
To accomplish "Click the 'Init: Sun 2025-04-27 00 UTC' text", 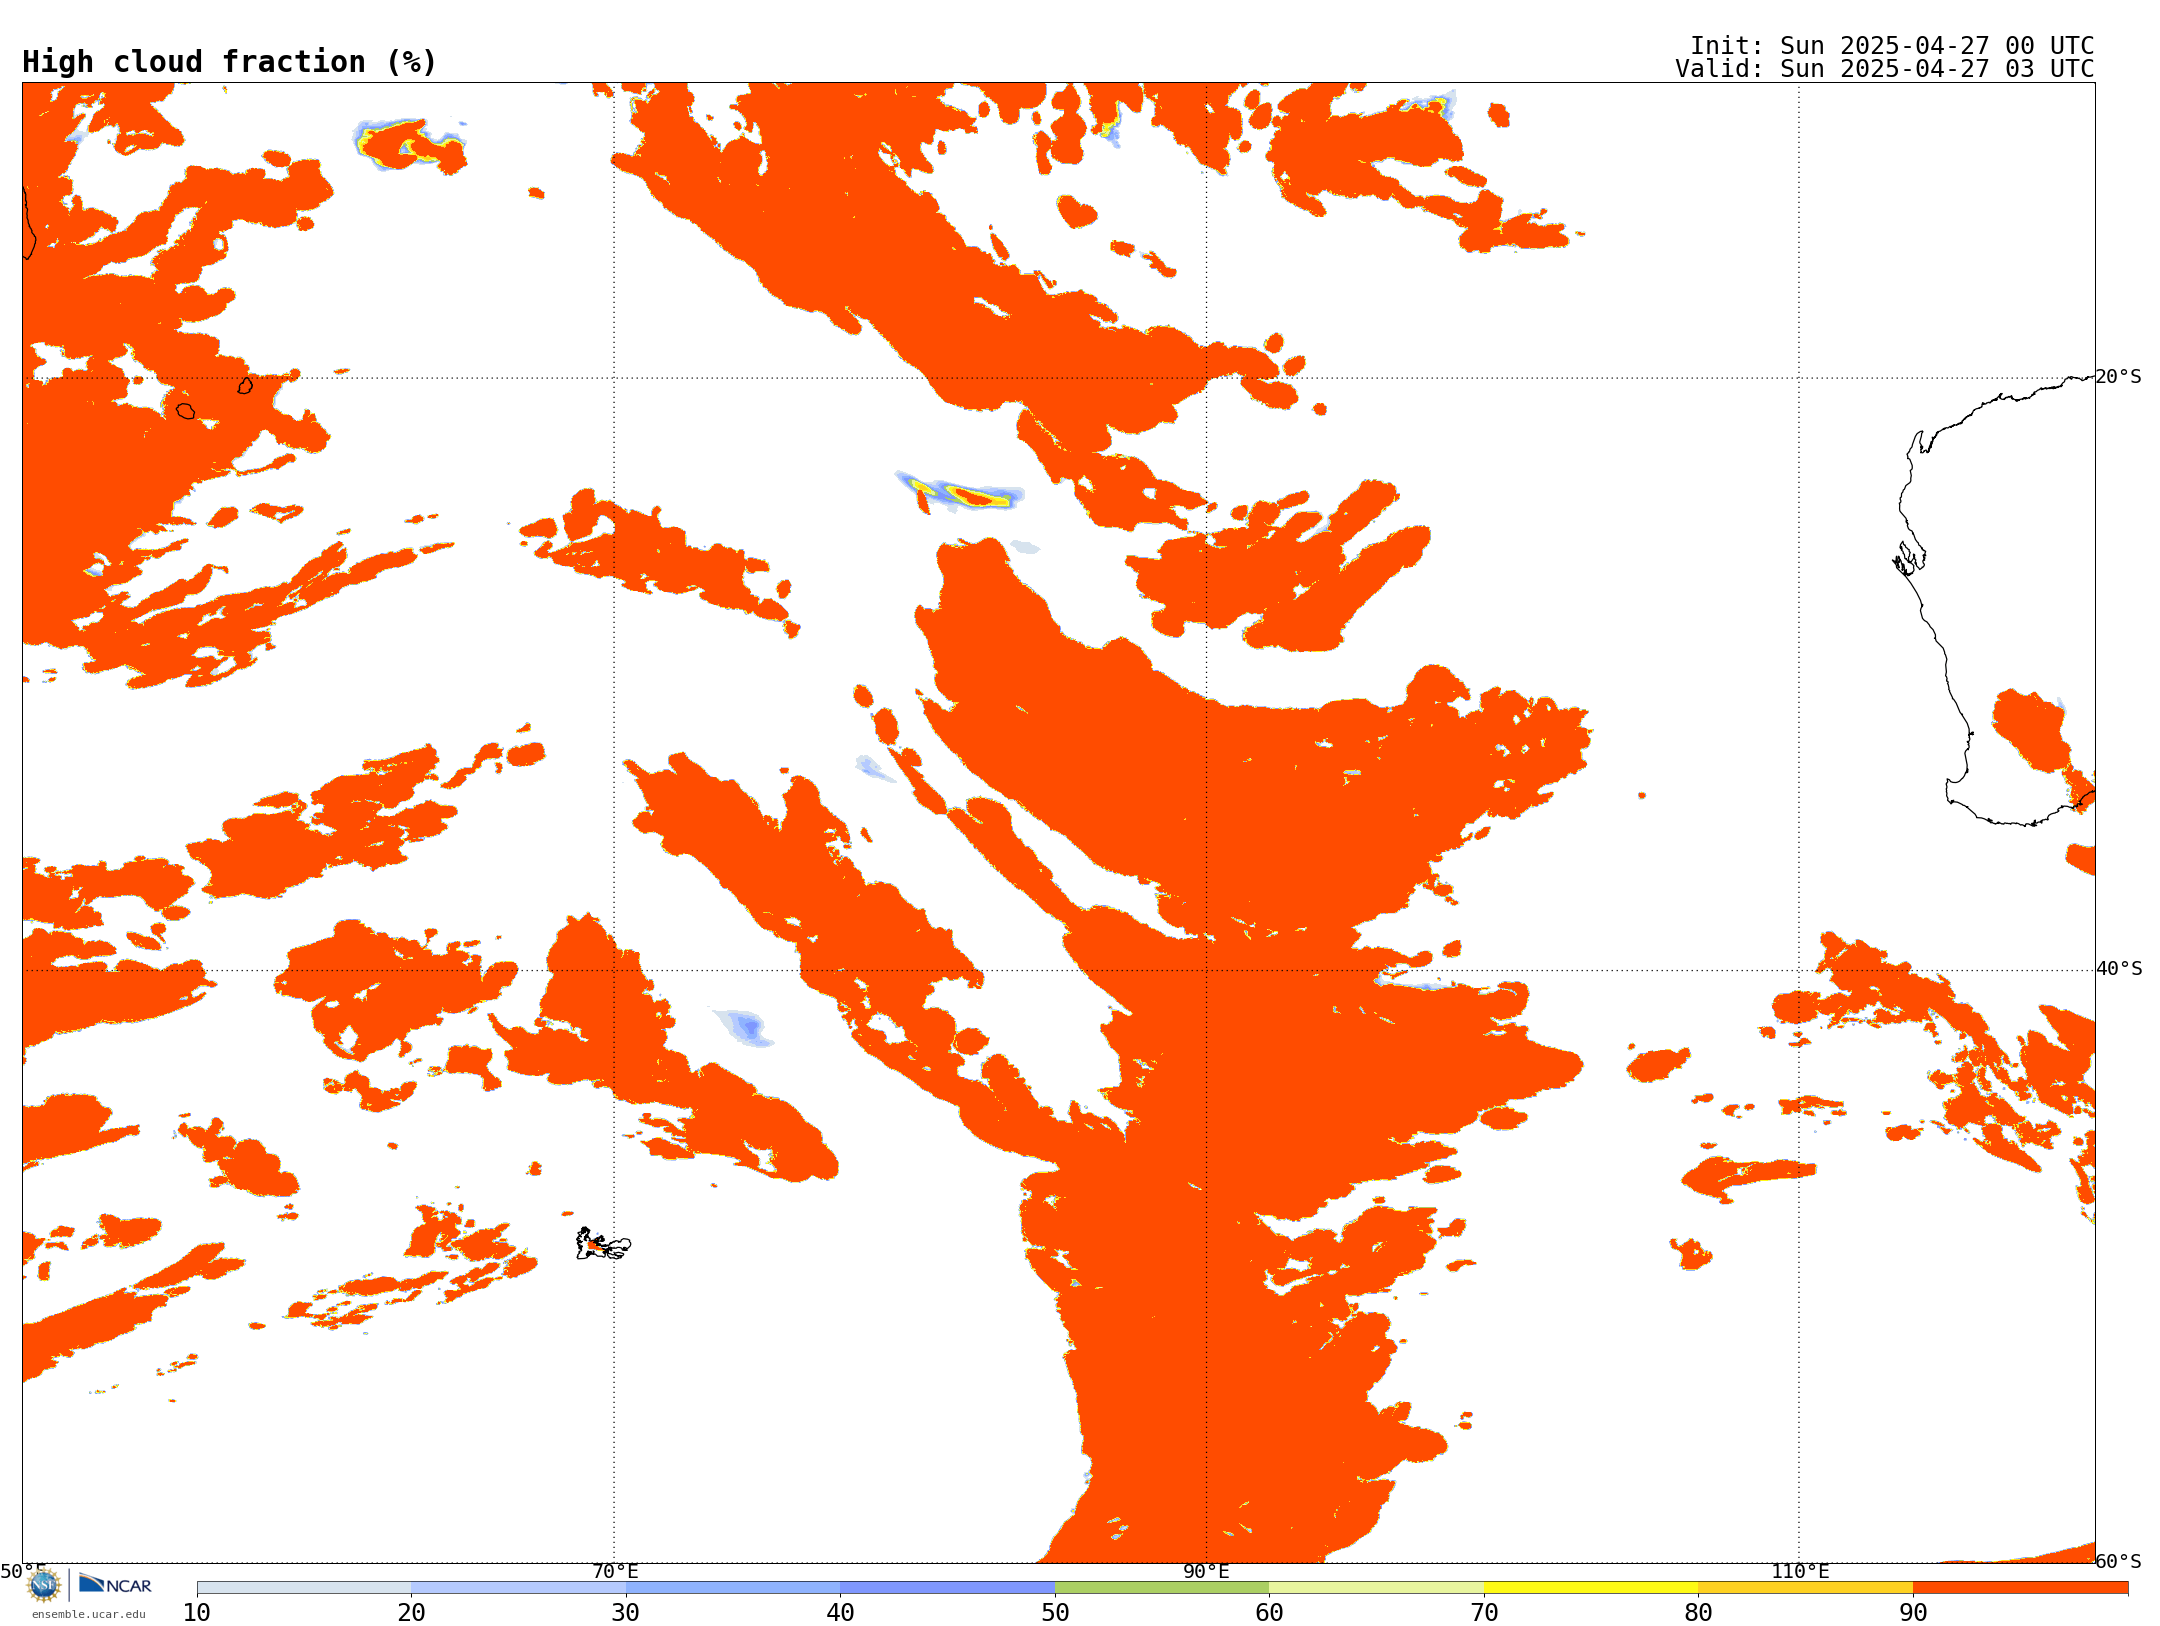I will point(1892,46).
